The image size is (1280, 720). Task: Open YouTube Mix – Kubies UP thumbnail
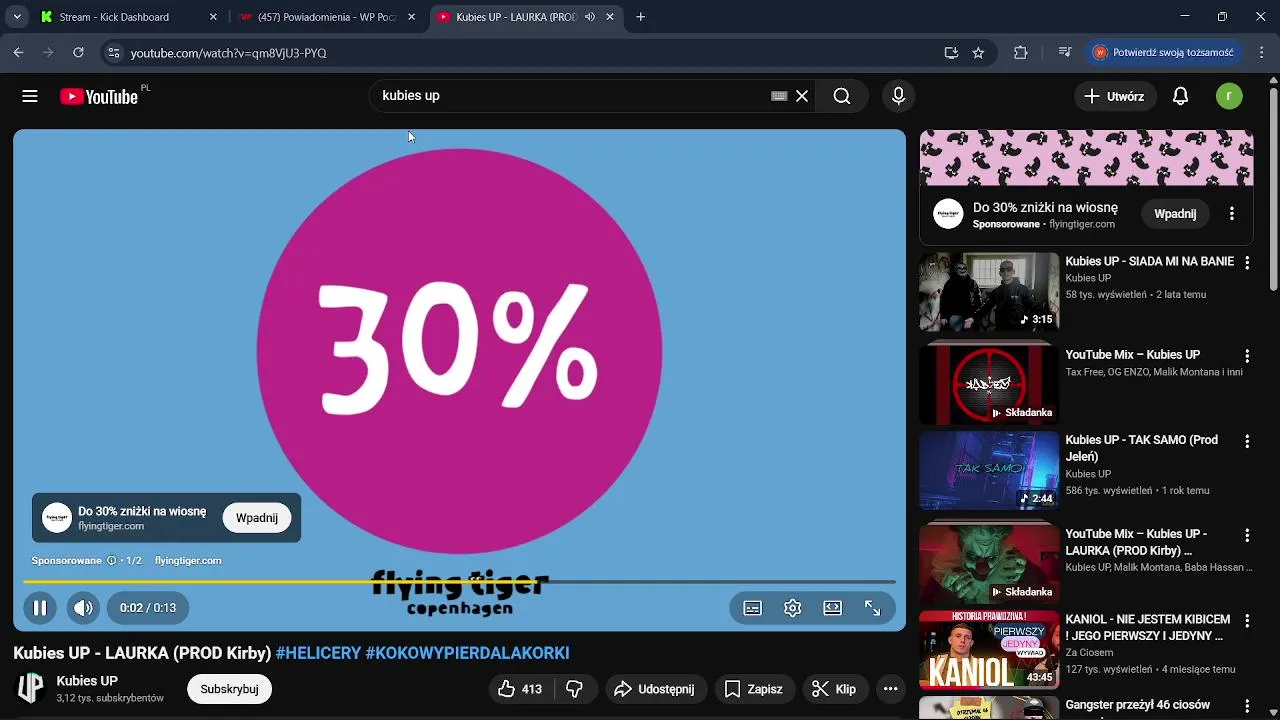click(989, 385)
